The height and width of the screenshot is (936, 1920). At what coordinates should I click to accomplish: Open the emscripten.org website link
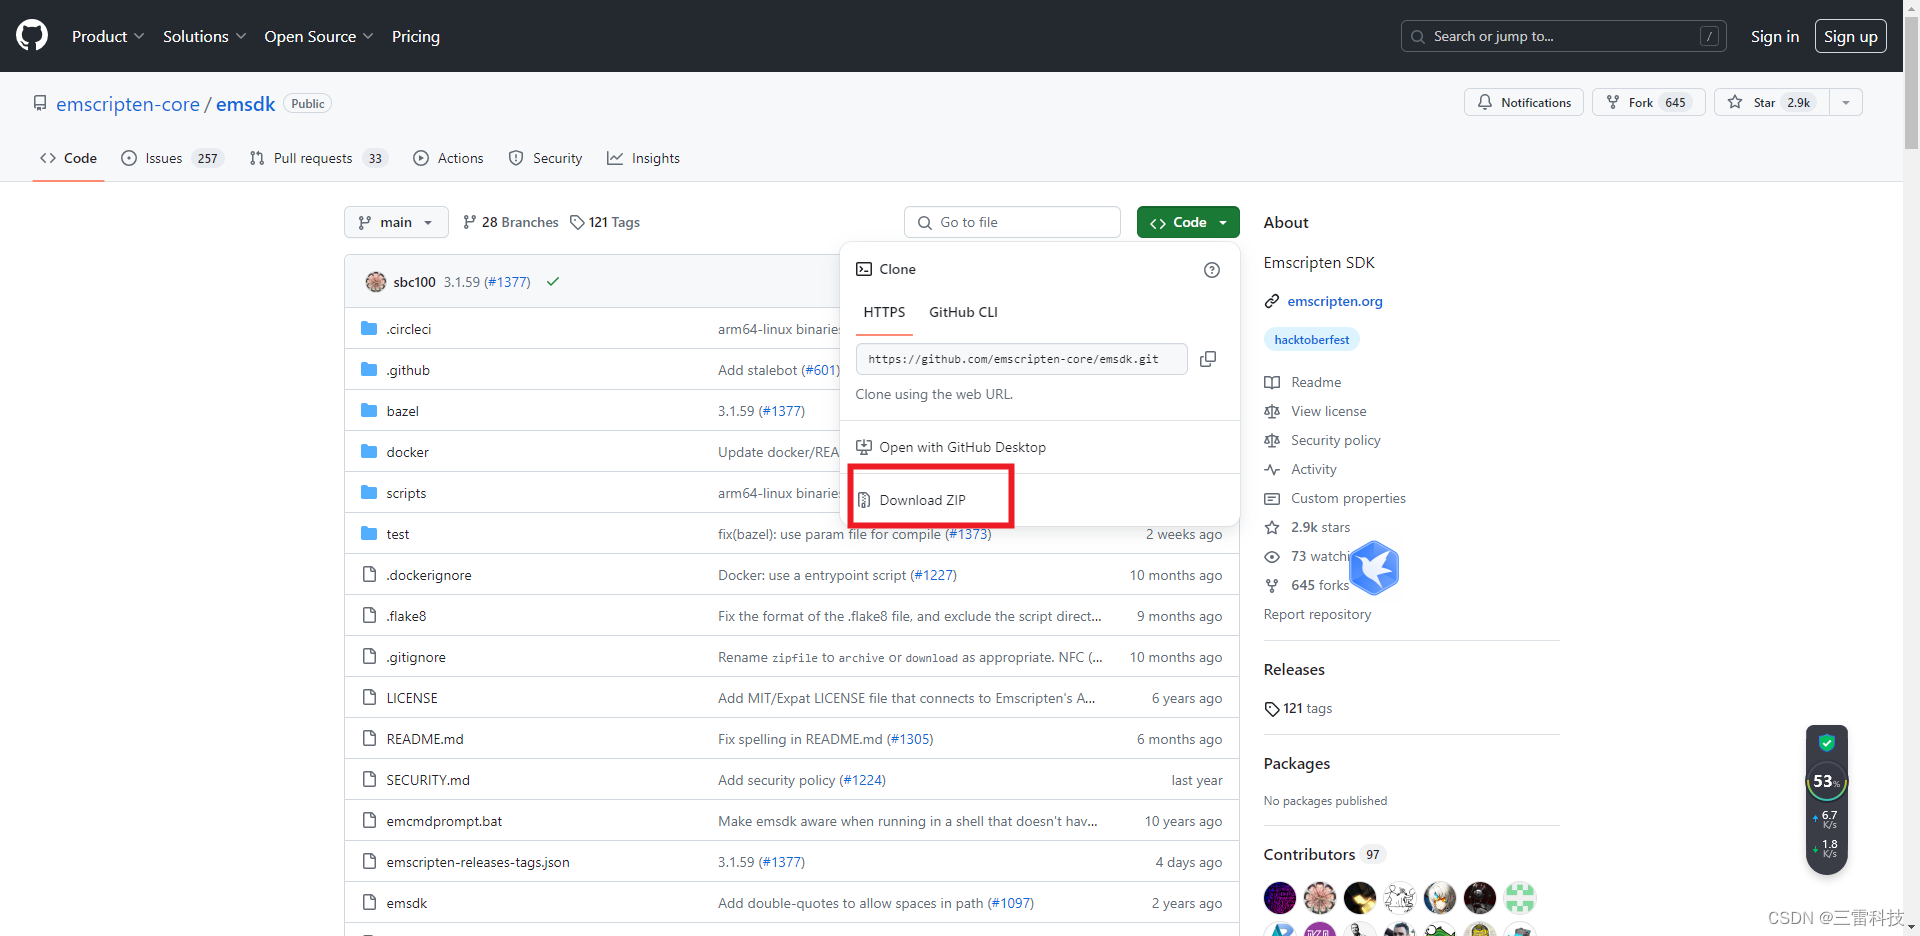(x=1335, y=301)
